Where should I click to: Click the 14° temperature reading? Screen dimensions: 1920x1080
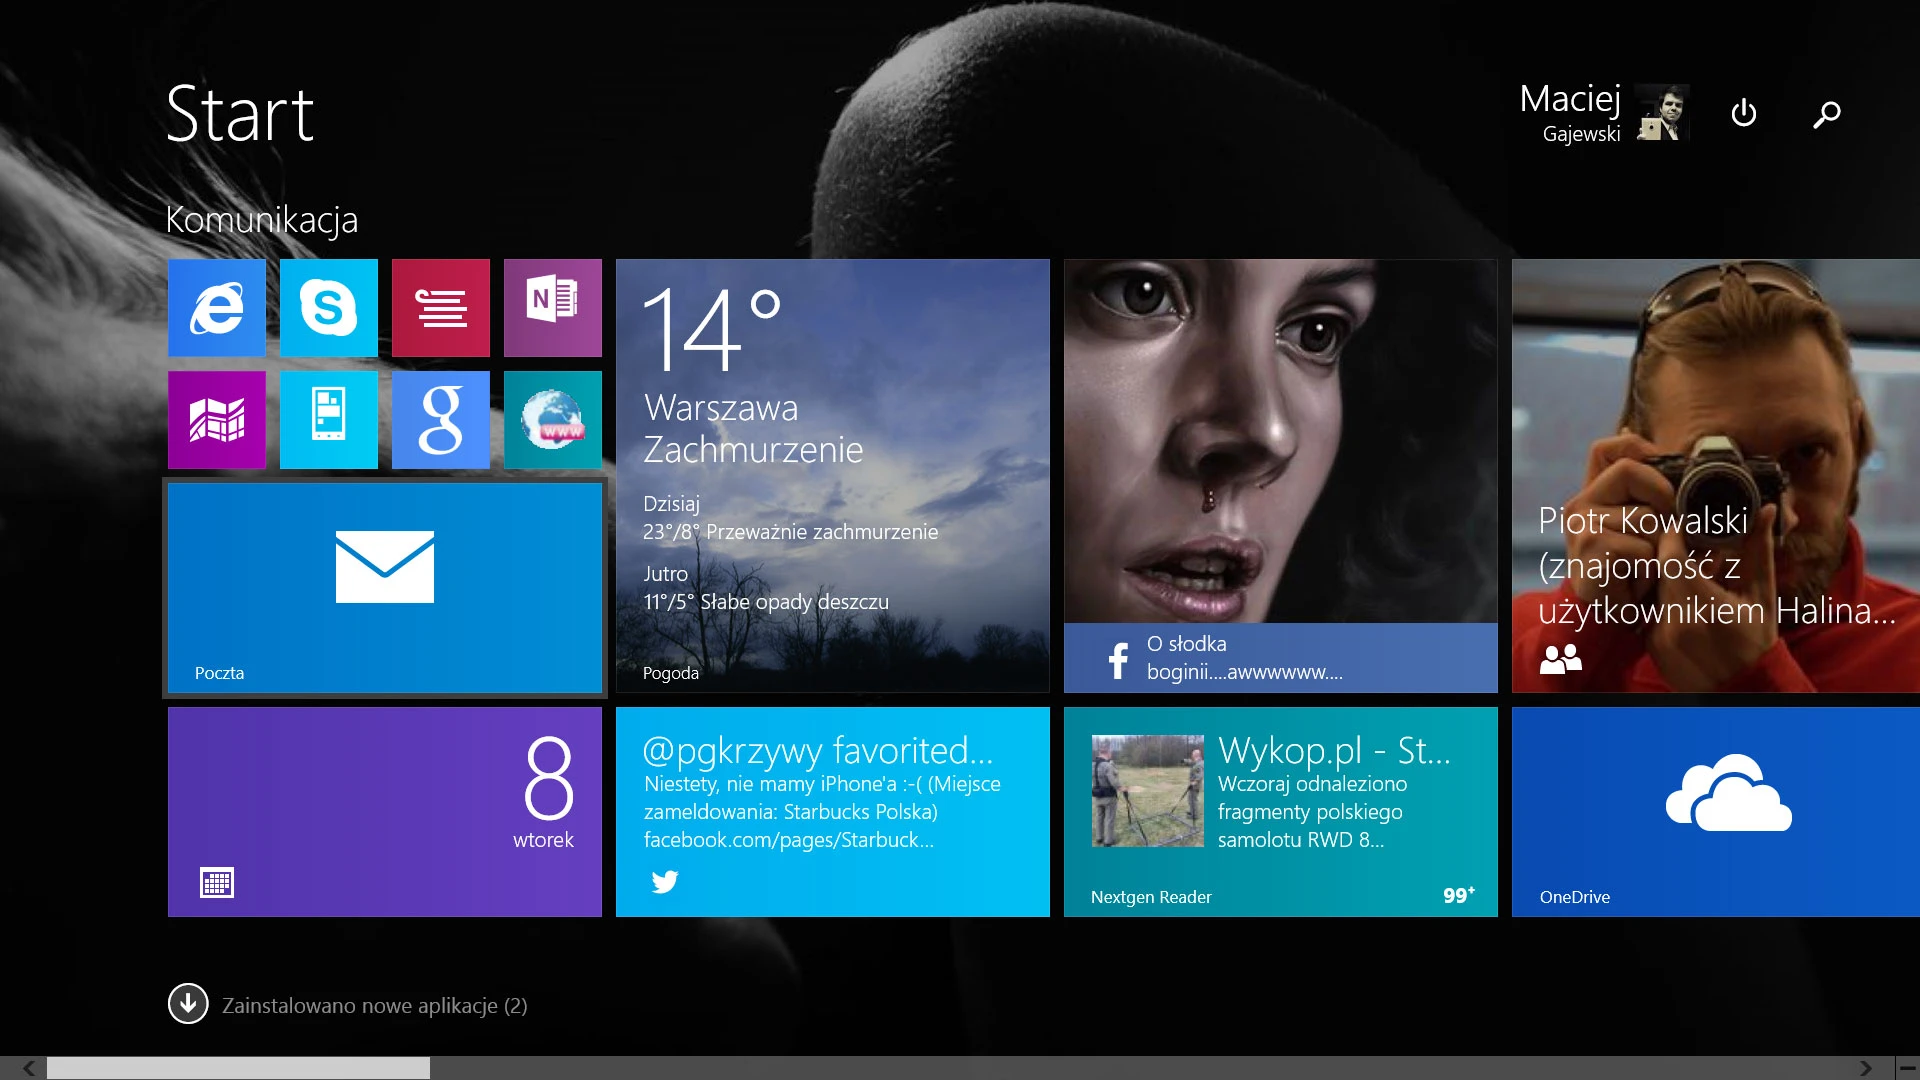point(712,328)
